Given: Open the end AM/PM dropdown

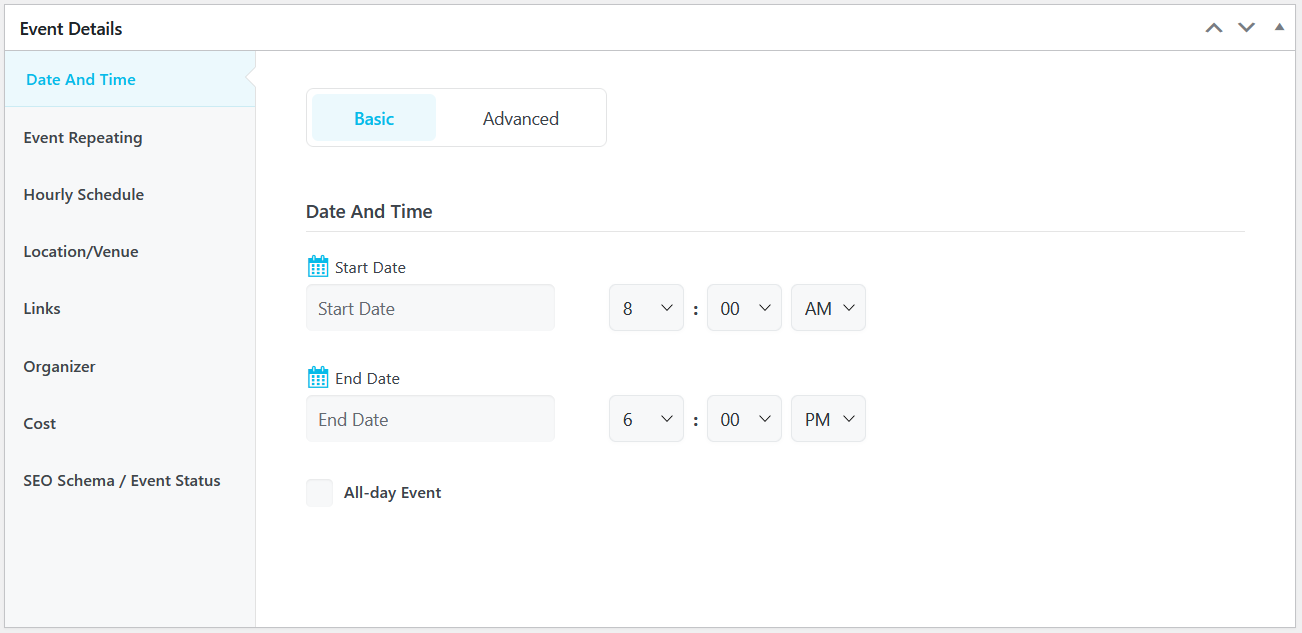Looking at the screenshot, I should click(828, 419).
